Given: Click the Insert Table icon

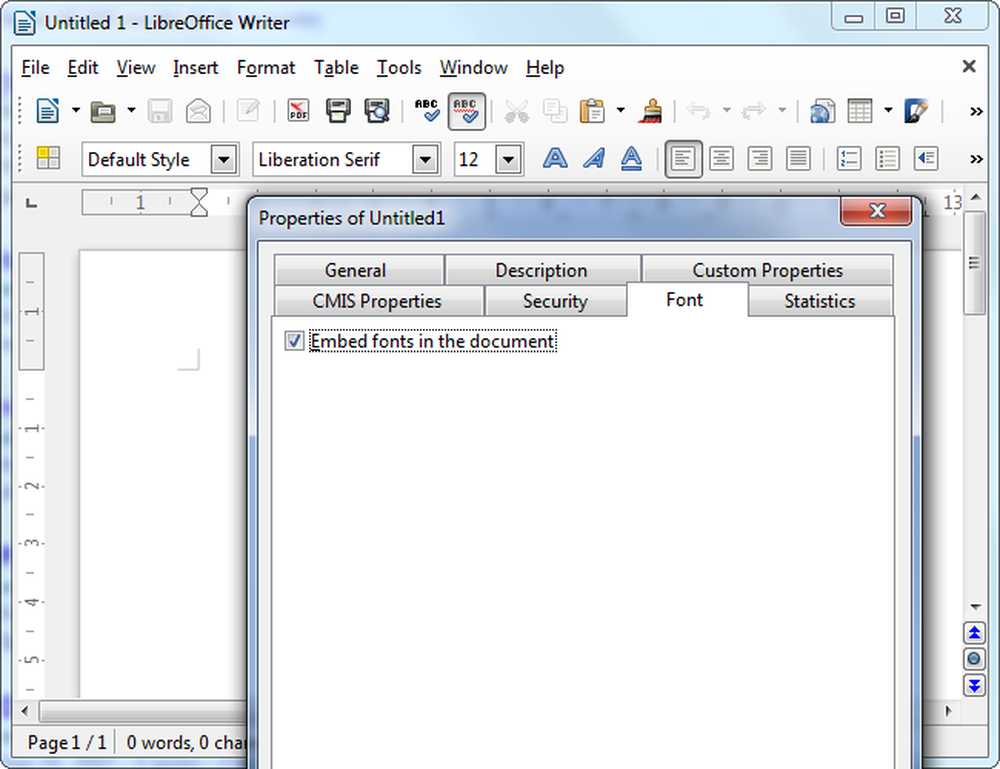Looking at the screenshot, I should 860,111.
